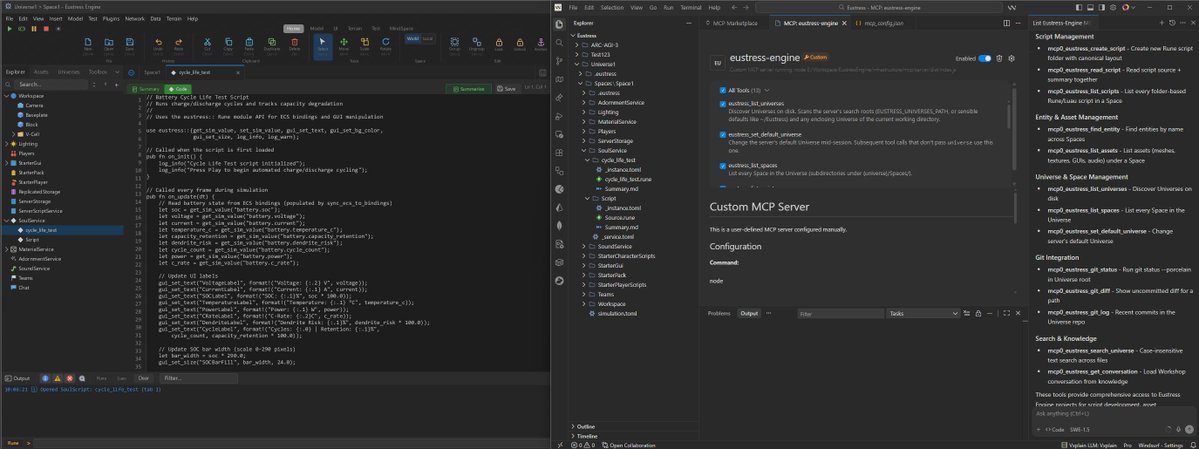Open the Tasks dropdown in Output panel
The image size is (1199, 449).
(923, 314)
